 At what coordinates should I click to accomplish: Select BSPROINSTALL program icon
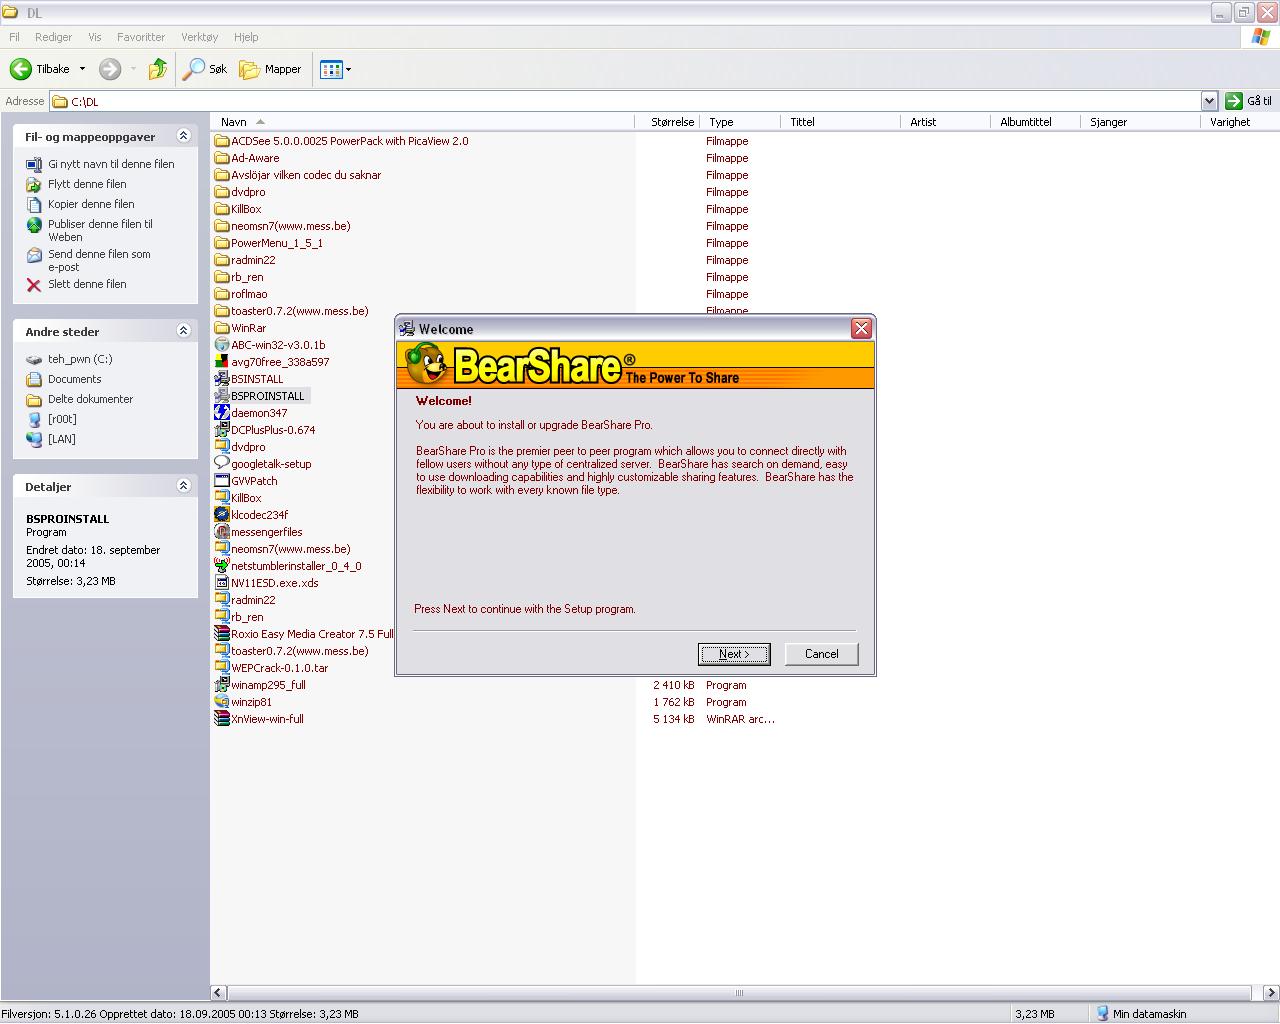[x=222, y=396]
